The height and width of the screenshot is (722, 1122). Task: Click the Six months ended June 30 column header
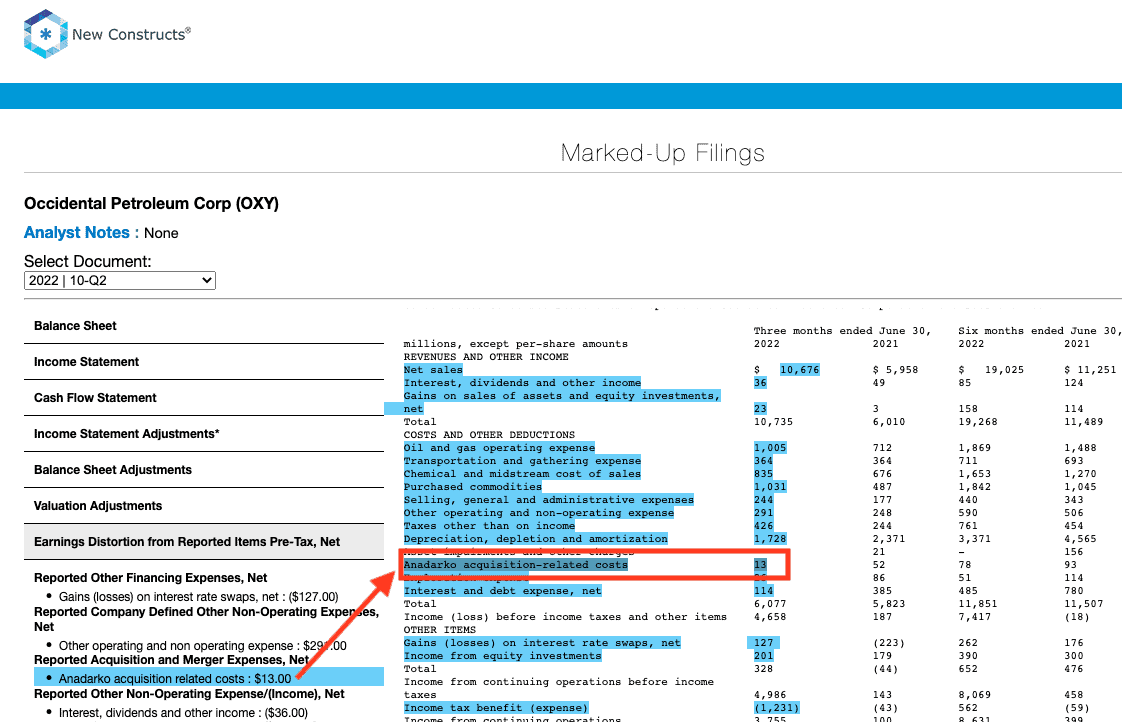pos(1040,331)
